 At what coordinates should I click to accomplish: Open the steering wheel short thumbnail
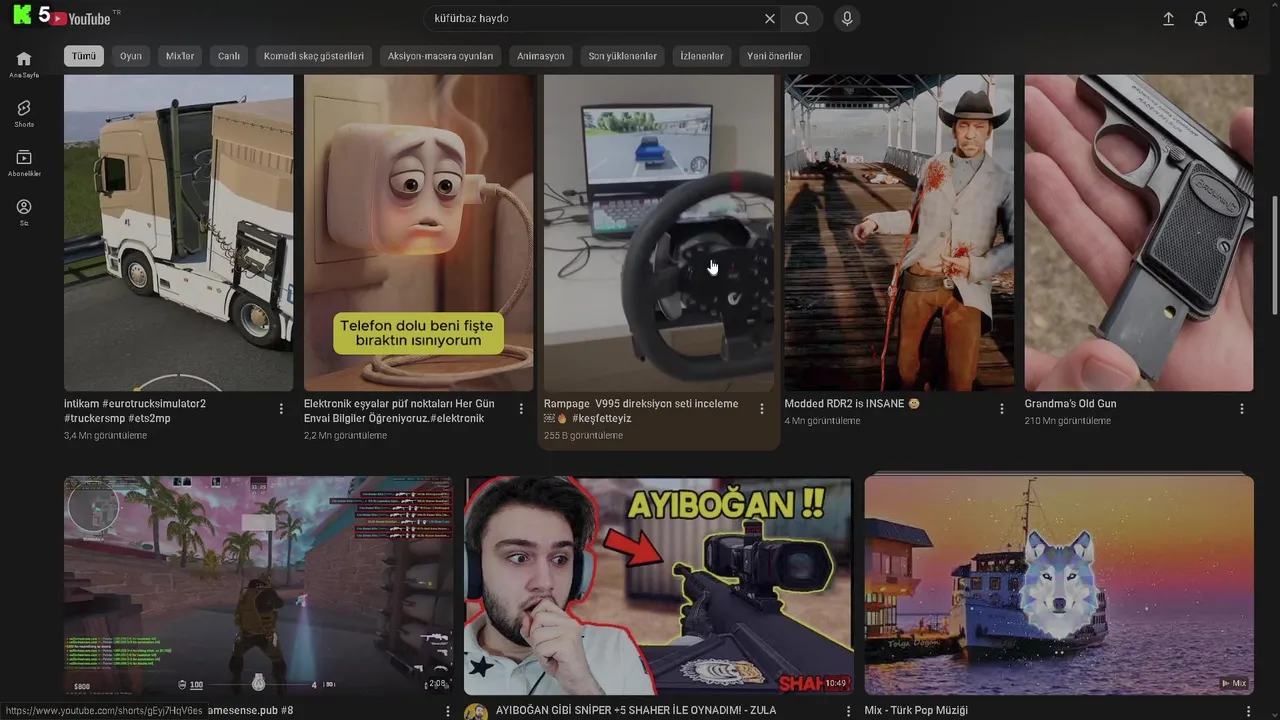[x=659, y=232]
